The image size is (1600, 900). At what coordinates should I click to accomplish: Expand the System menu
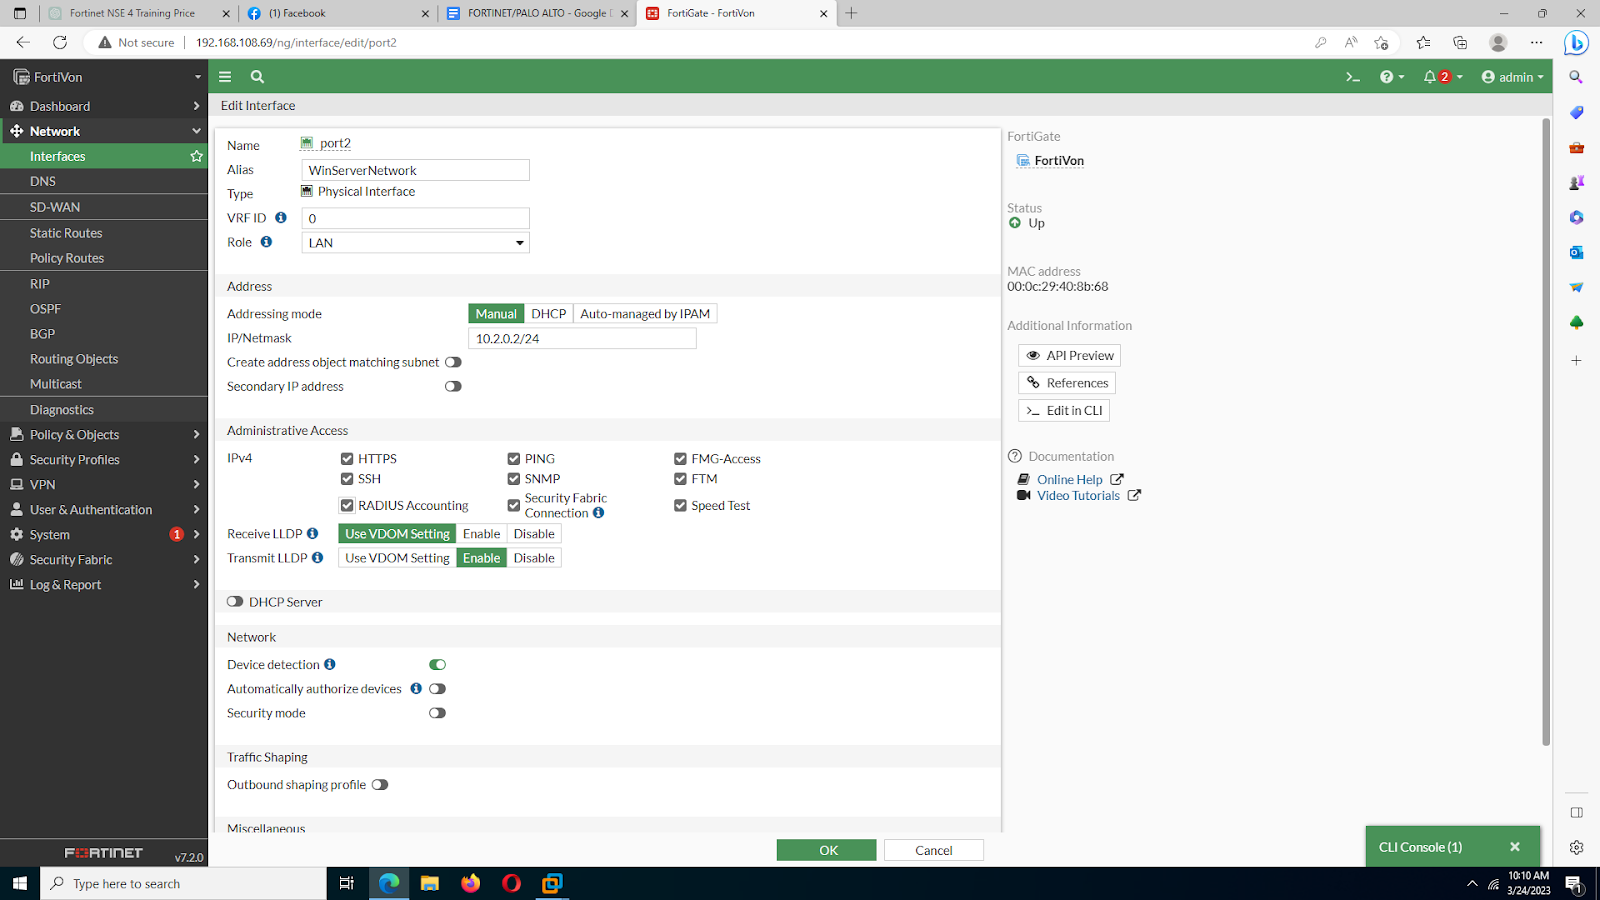[104, 535]
